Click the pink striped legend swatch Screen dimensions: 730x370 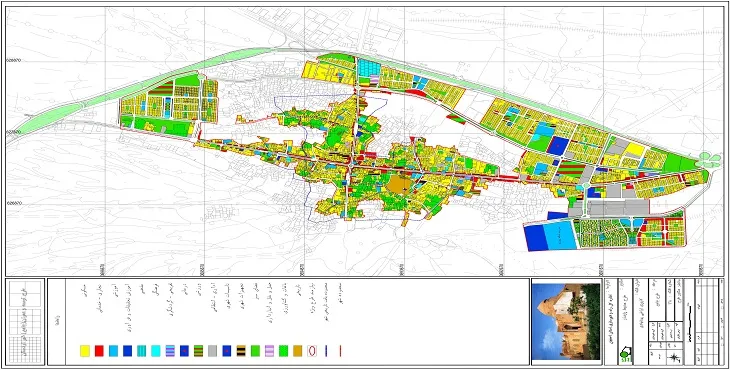tap(270, 351)
